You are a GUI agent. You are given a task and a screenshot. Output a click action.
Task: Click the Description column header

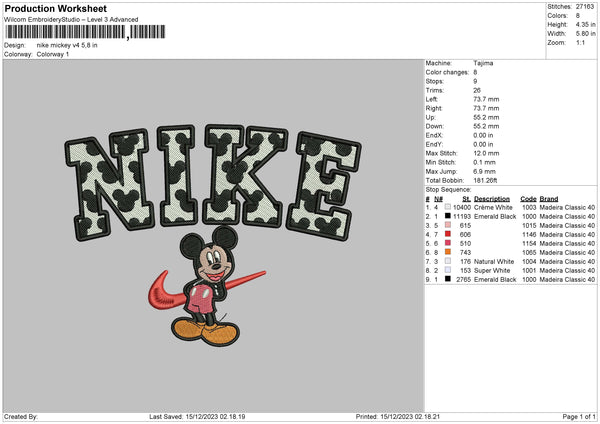[492, 199]
